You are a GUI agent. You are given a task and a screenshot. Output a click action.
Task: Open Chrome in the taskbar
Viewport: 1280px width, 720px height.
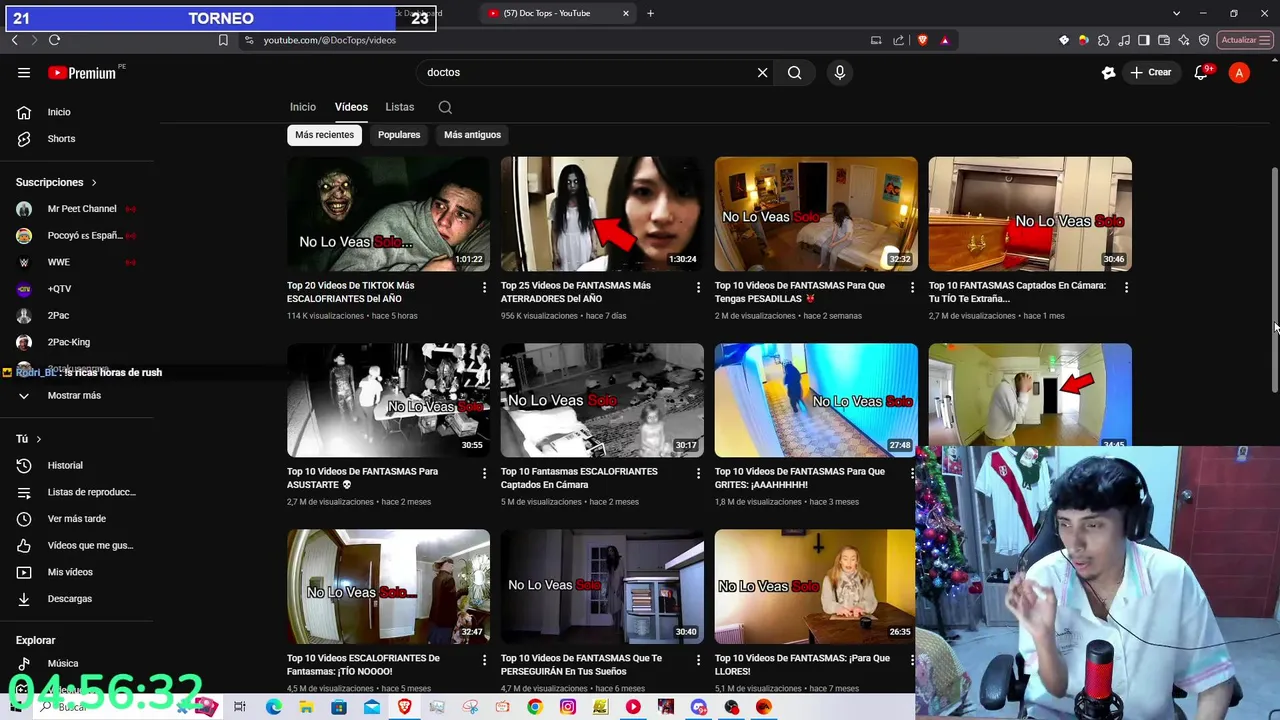535,707
